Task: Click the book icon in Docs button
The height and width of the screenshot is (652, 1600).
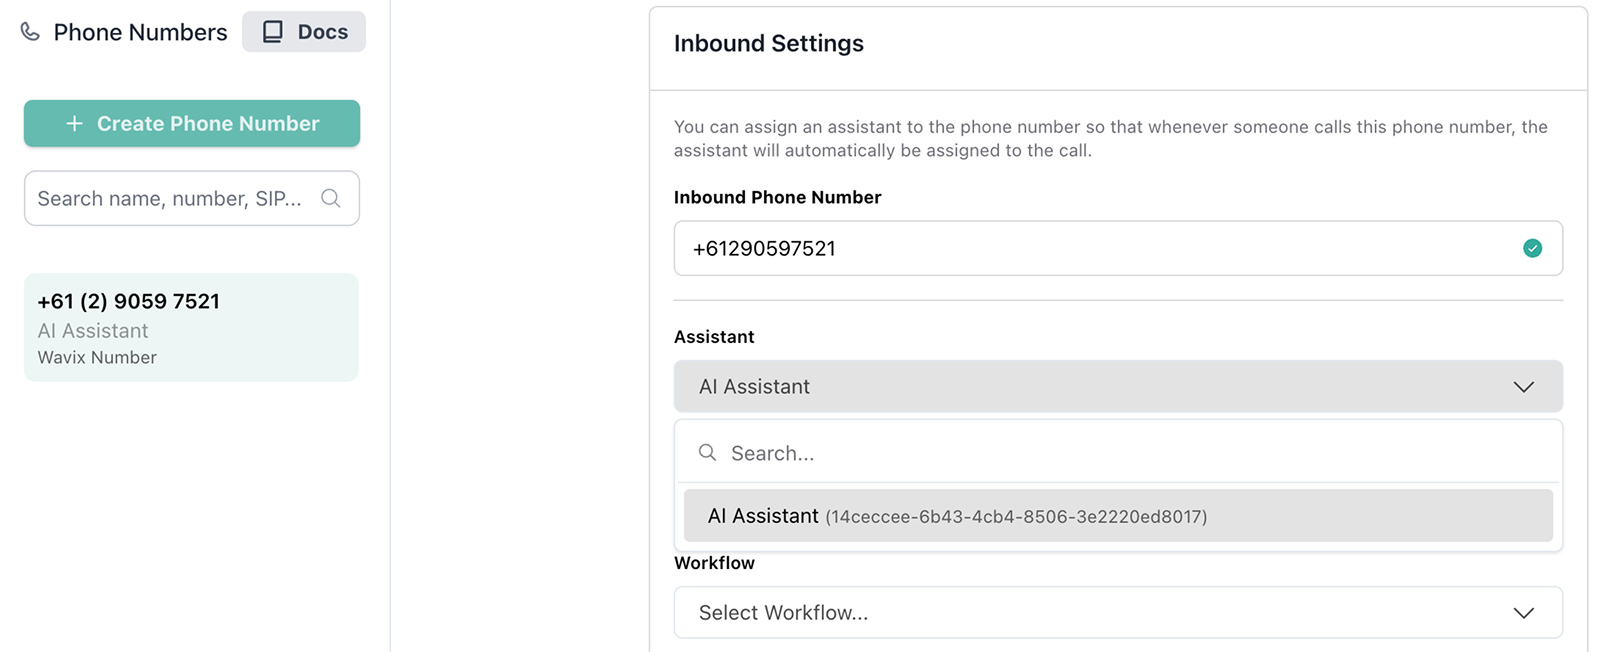Action: coord(272,32)
